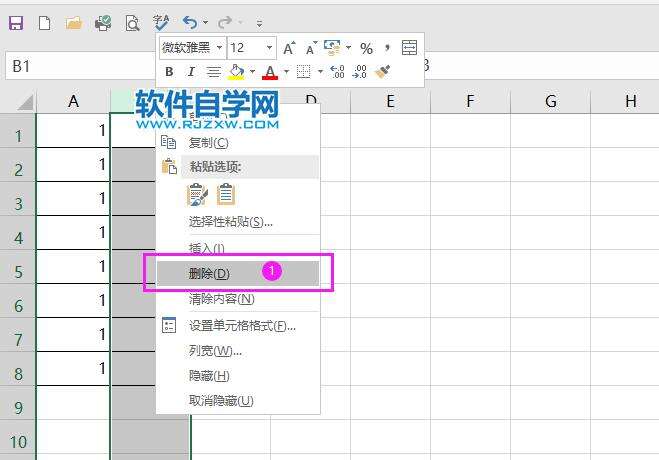659x460 pixels.
Task: Open undo history dropdown arrow
Action: click(206, 22)
